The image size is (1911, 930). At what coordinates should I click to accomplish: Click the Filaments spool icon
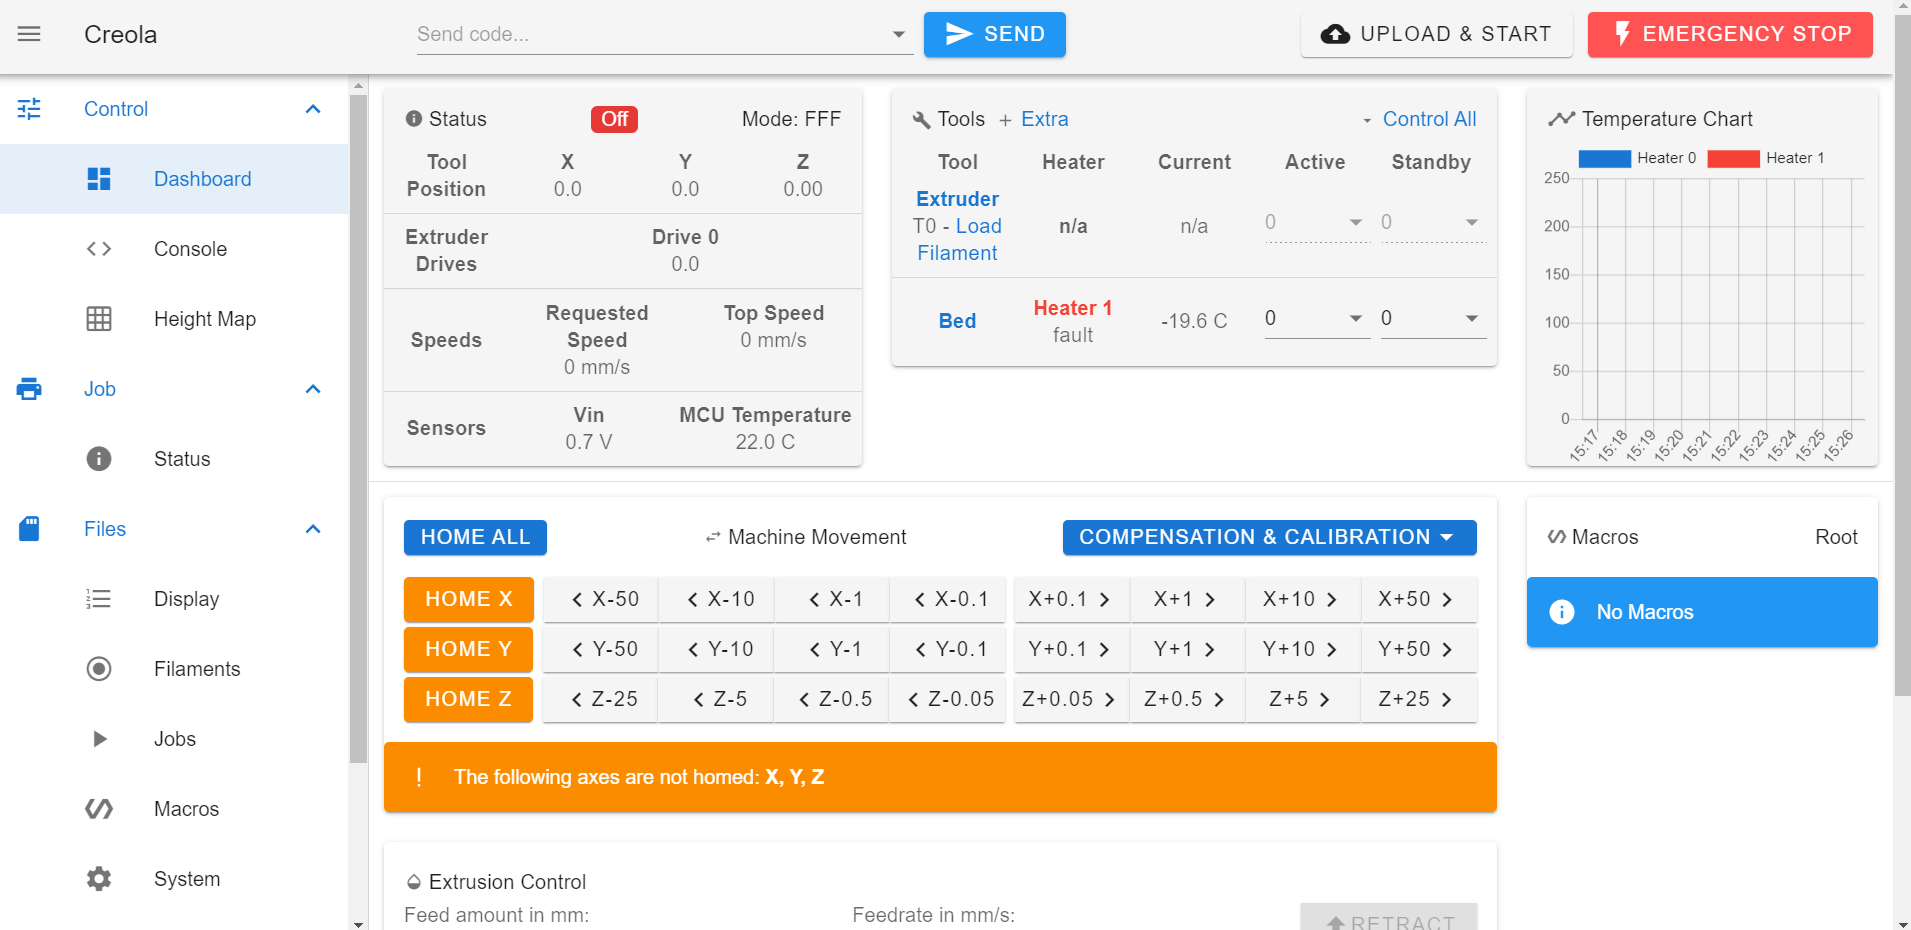click(x=99, y=669)
